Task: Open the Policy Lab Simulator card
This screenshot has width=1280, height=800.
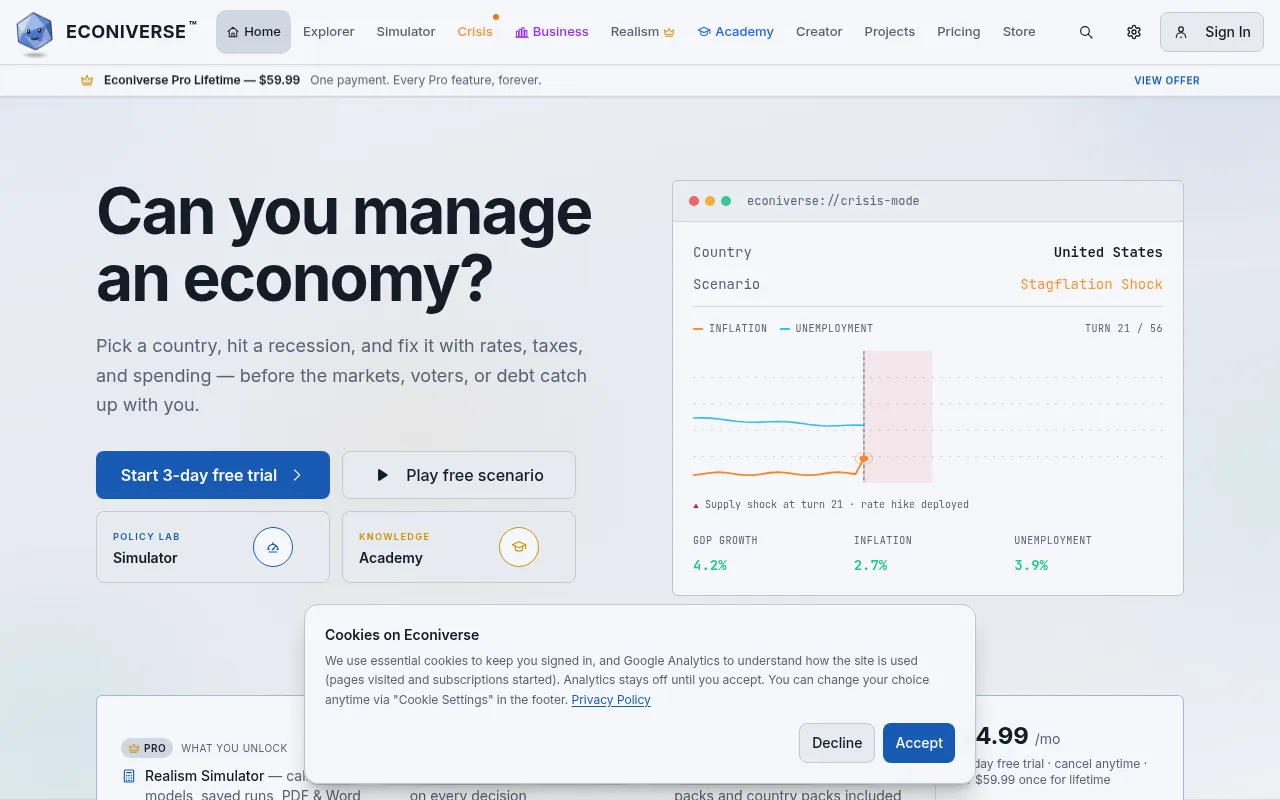Action: point(213,547)
